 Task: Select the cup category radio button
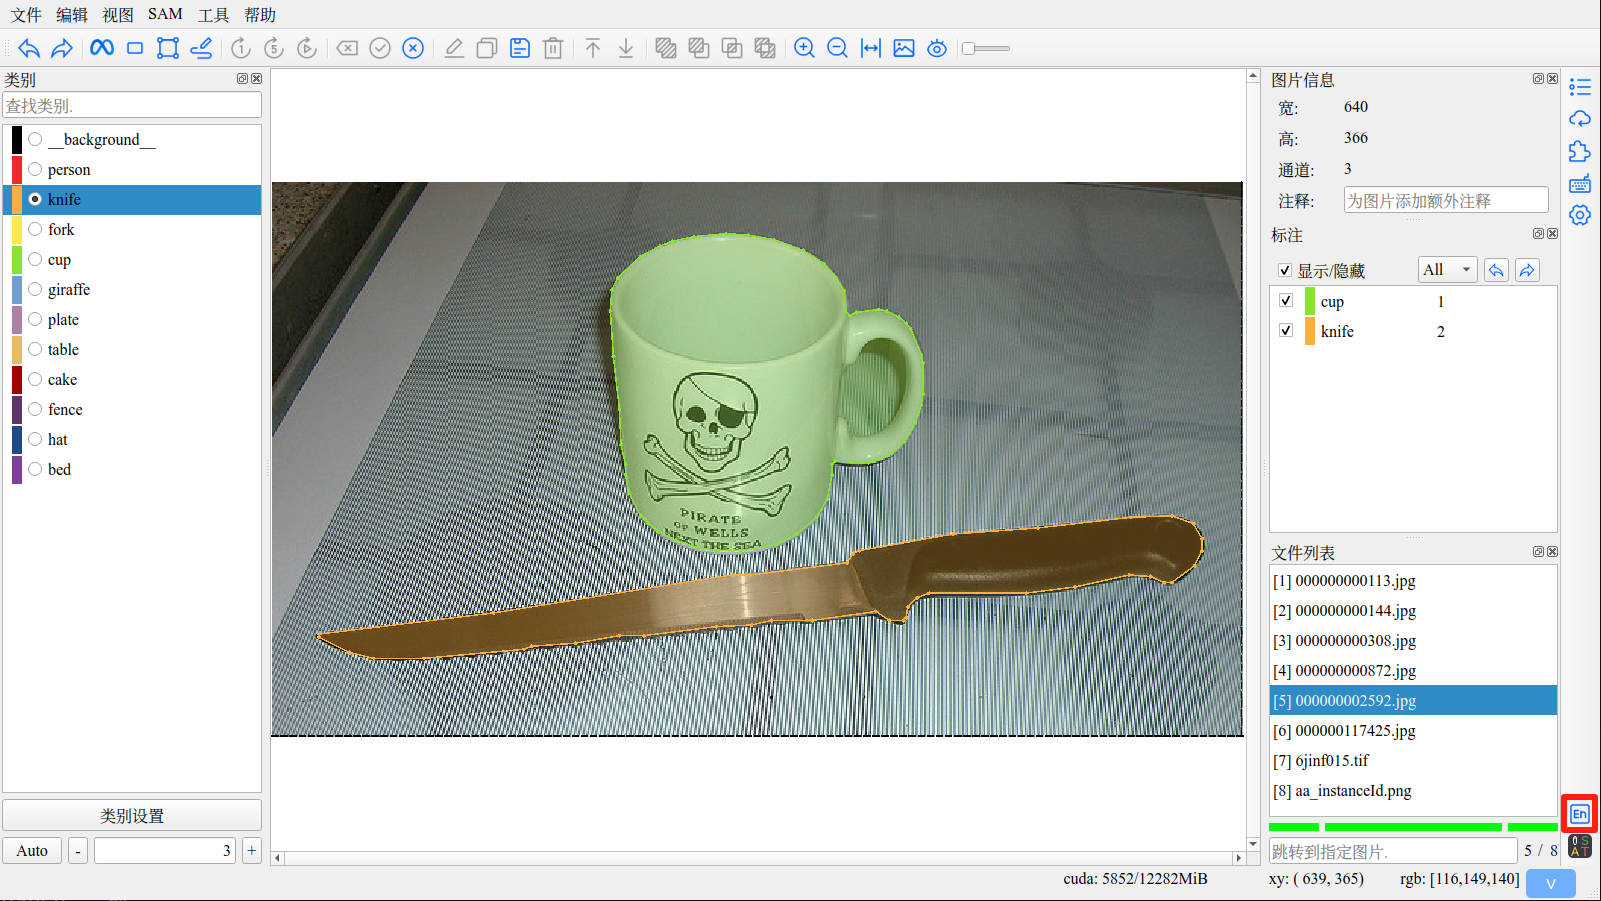tap(35, 259)
